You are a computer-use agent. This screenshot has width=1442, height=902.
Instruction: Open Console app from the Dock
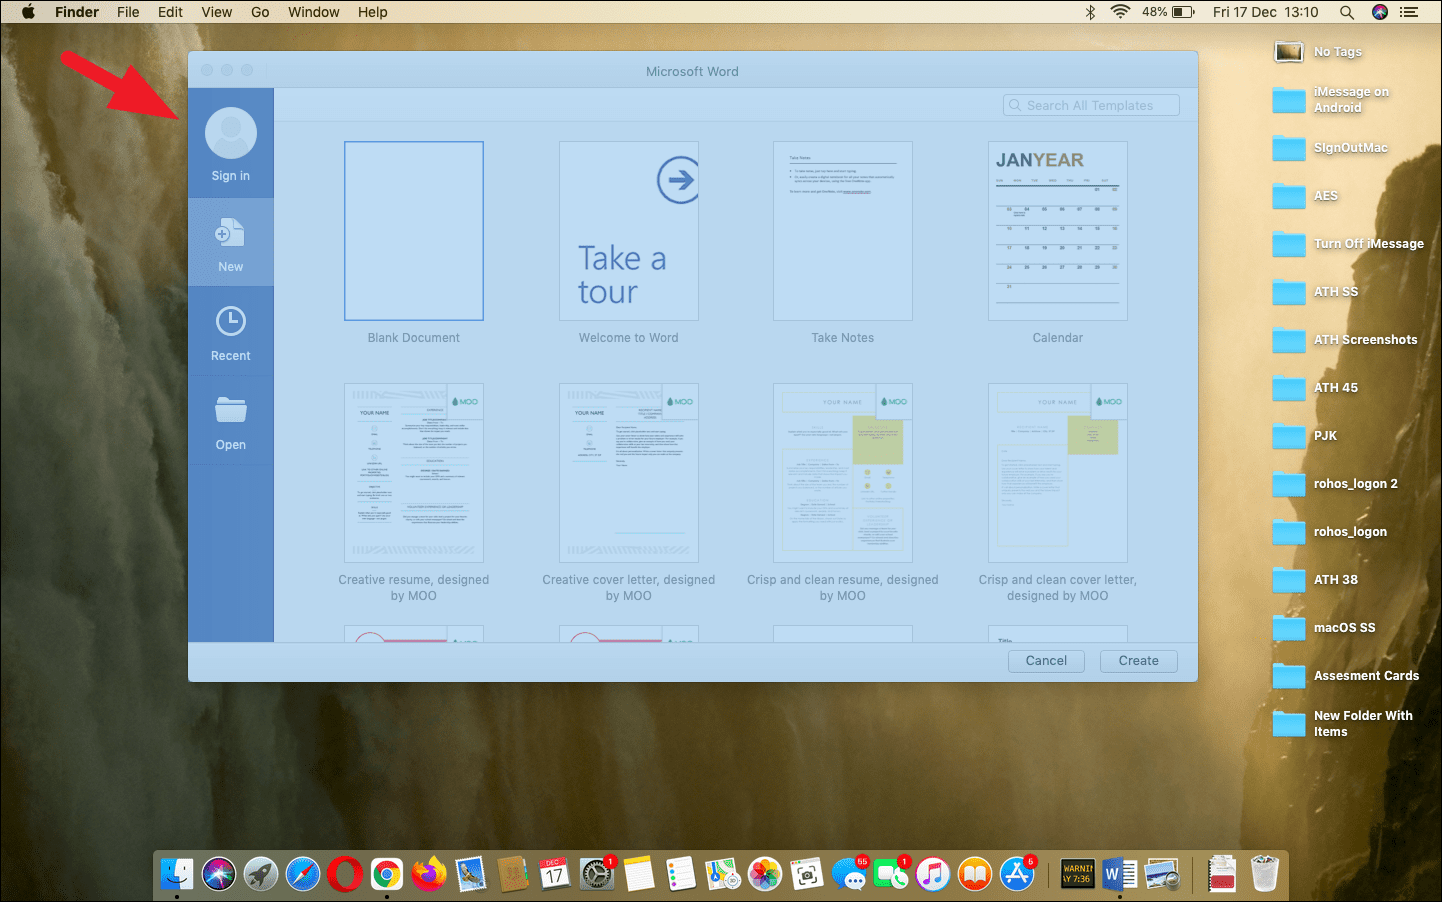click(1078, 875)
